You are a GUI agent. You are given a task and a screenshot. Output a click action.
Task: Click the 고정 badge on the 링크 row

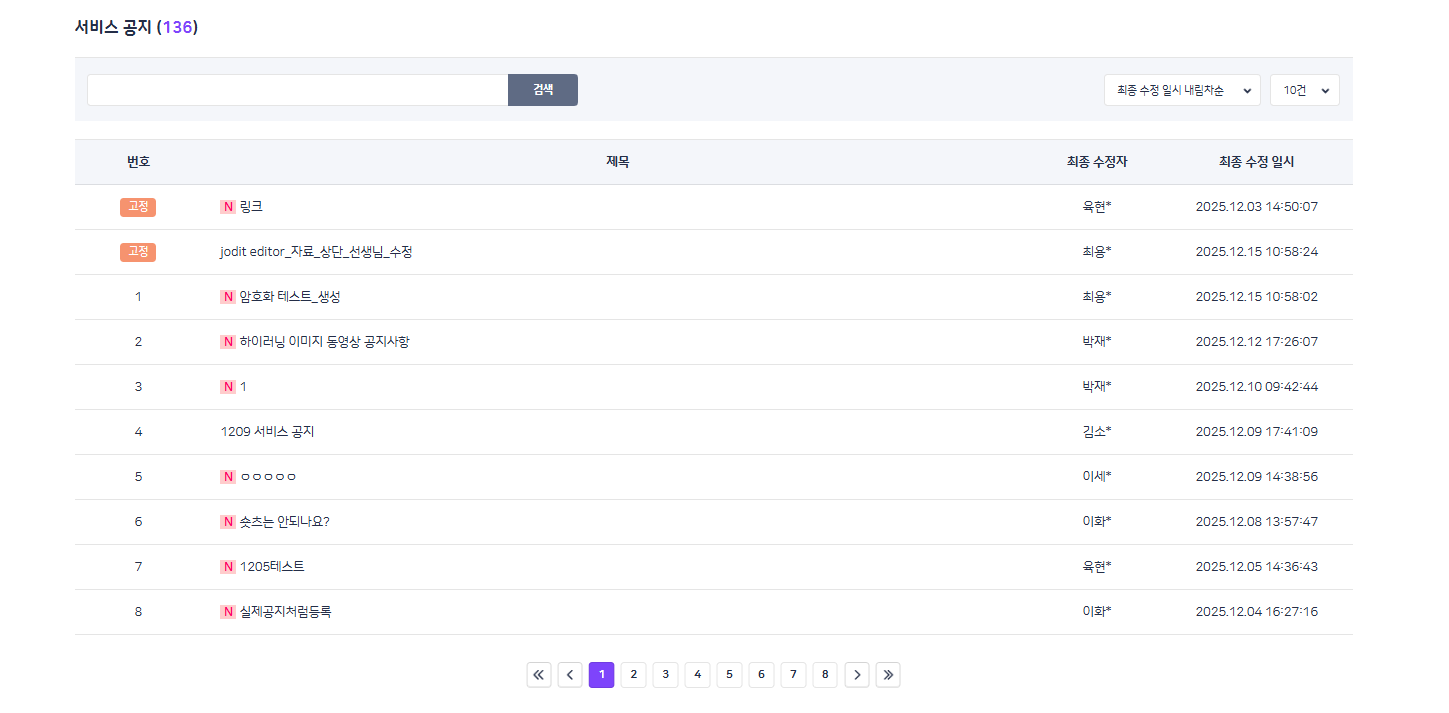tap(138, 207)
